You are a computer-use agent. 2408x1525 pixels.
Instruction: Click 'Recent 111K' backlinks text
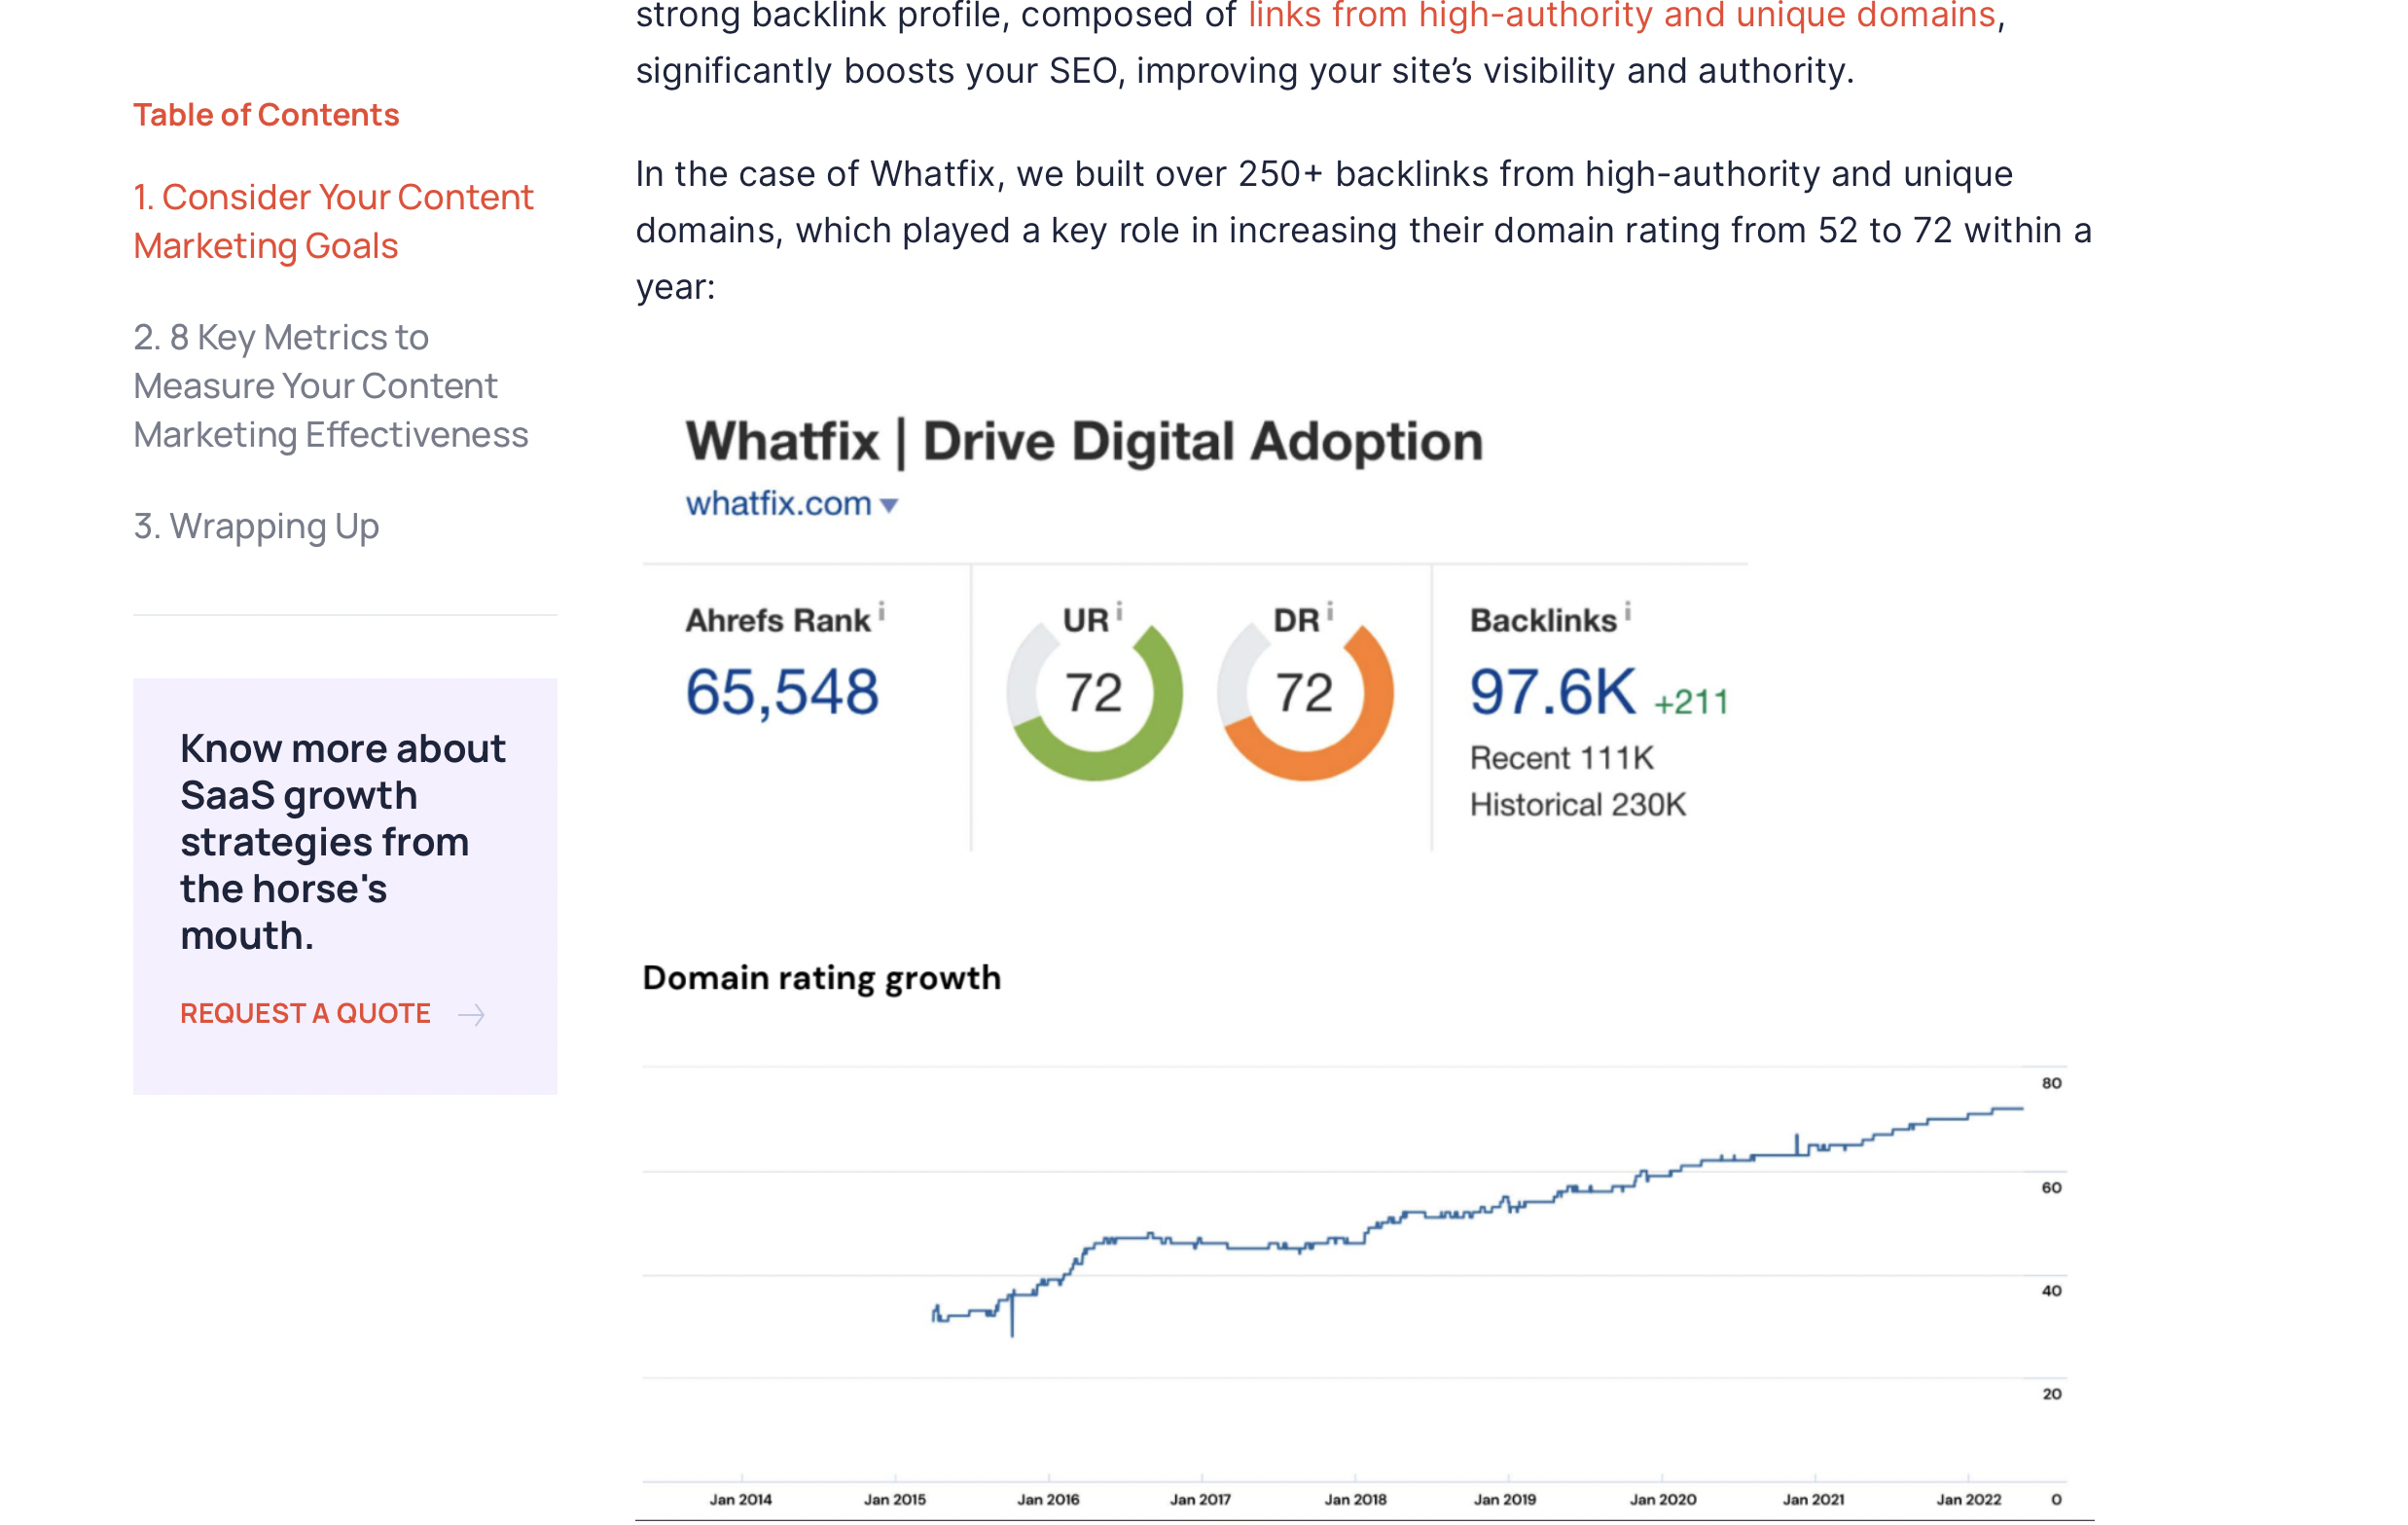click(x=1562, y=758)
